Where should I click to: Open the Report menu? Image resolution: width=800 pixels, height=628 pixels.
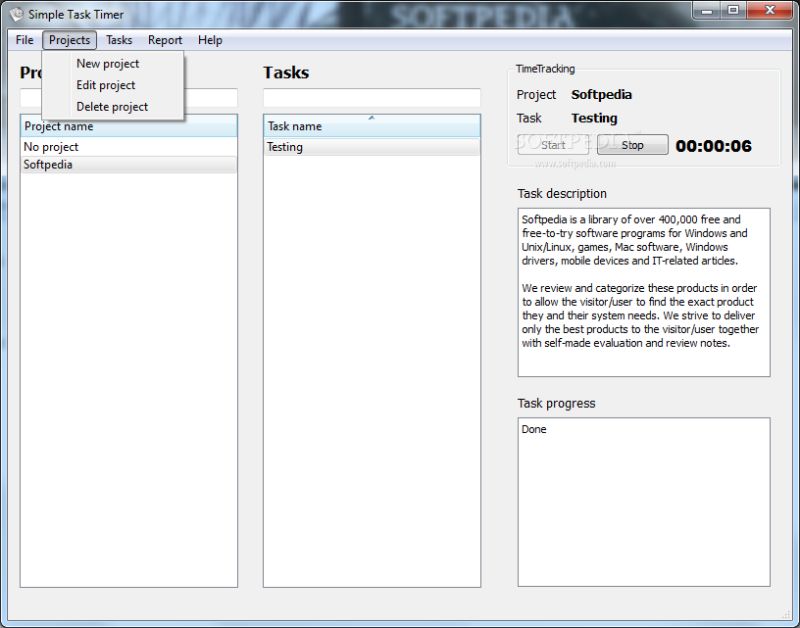[164, 40]
